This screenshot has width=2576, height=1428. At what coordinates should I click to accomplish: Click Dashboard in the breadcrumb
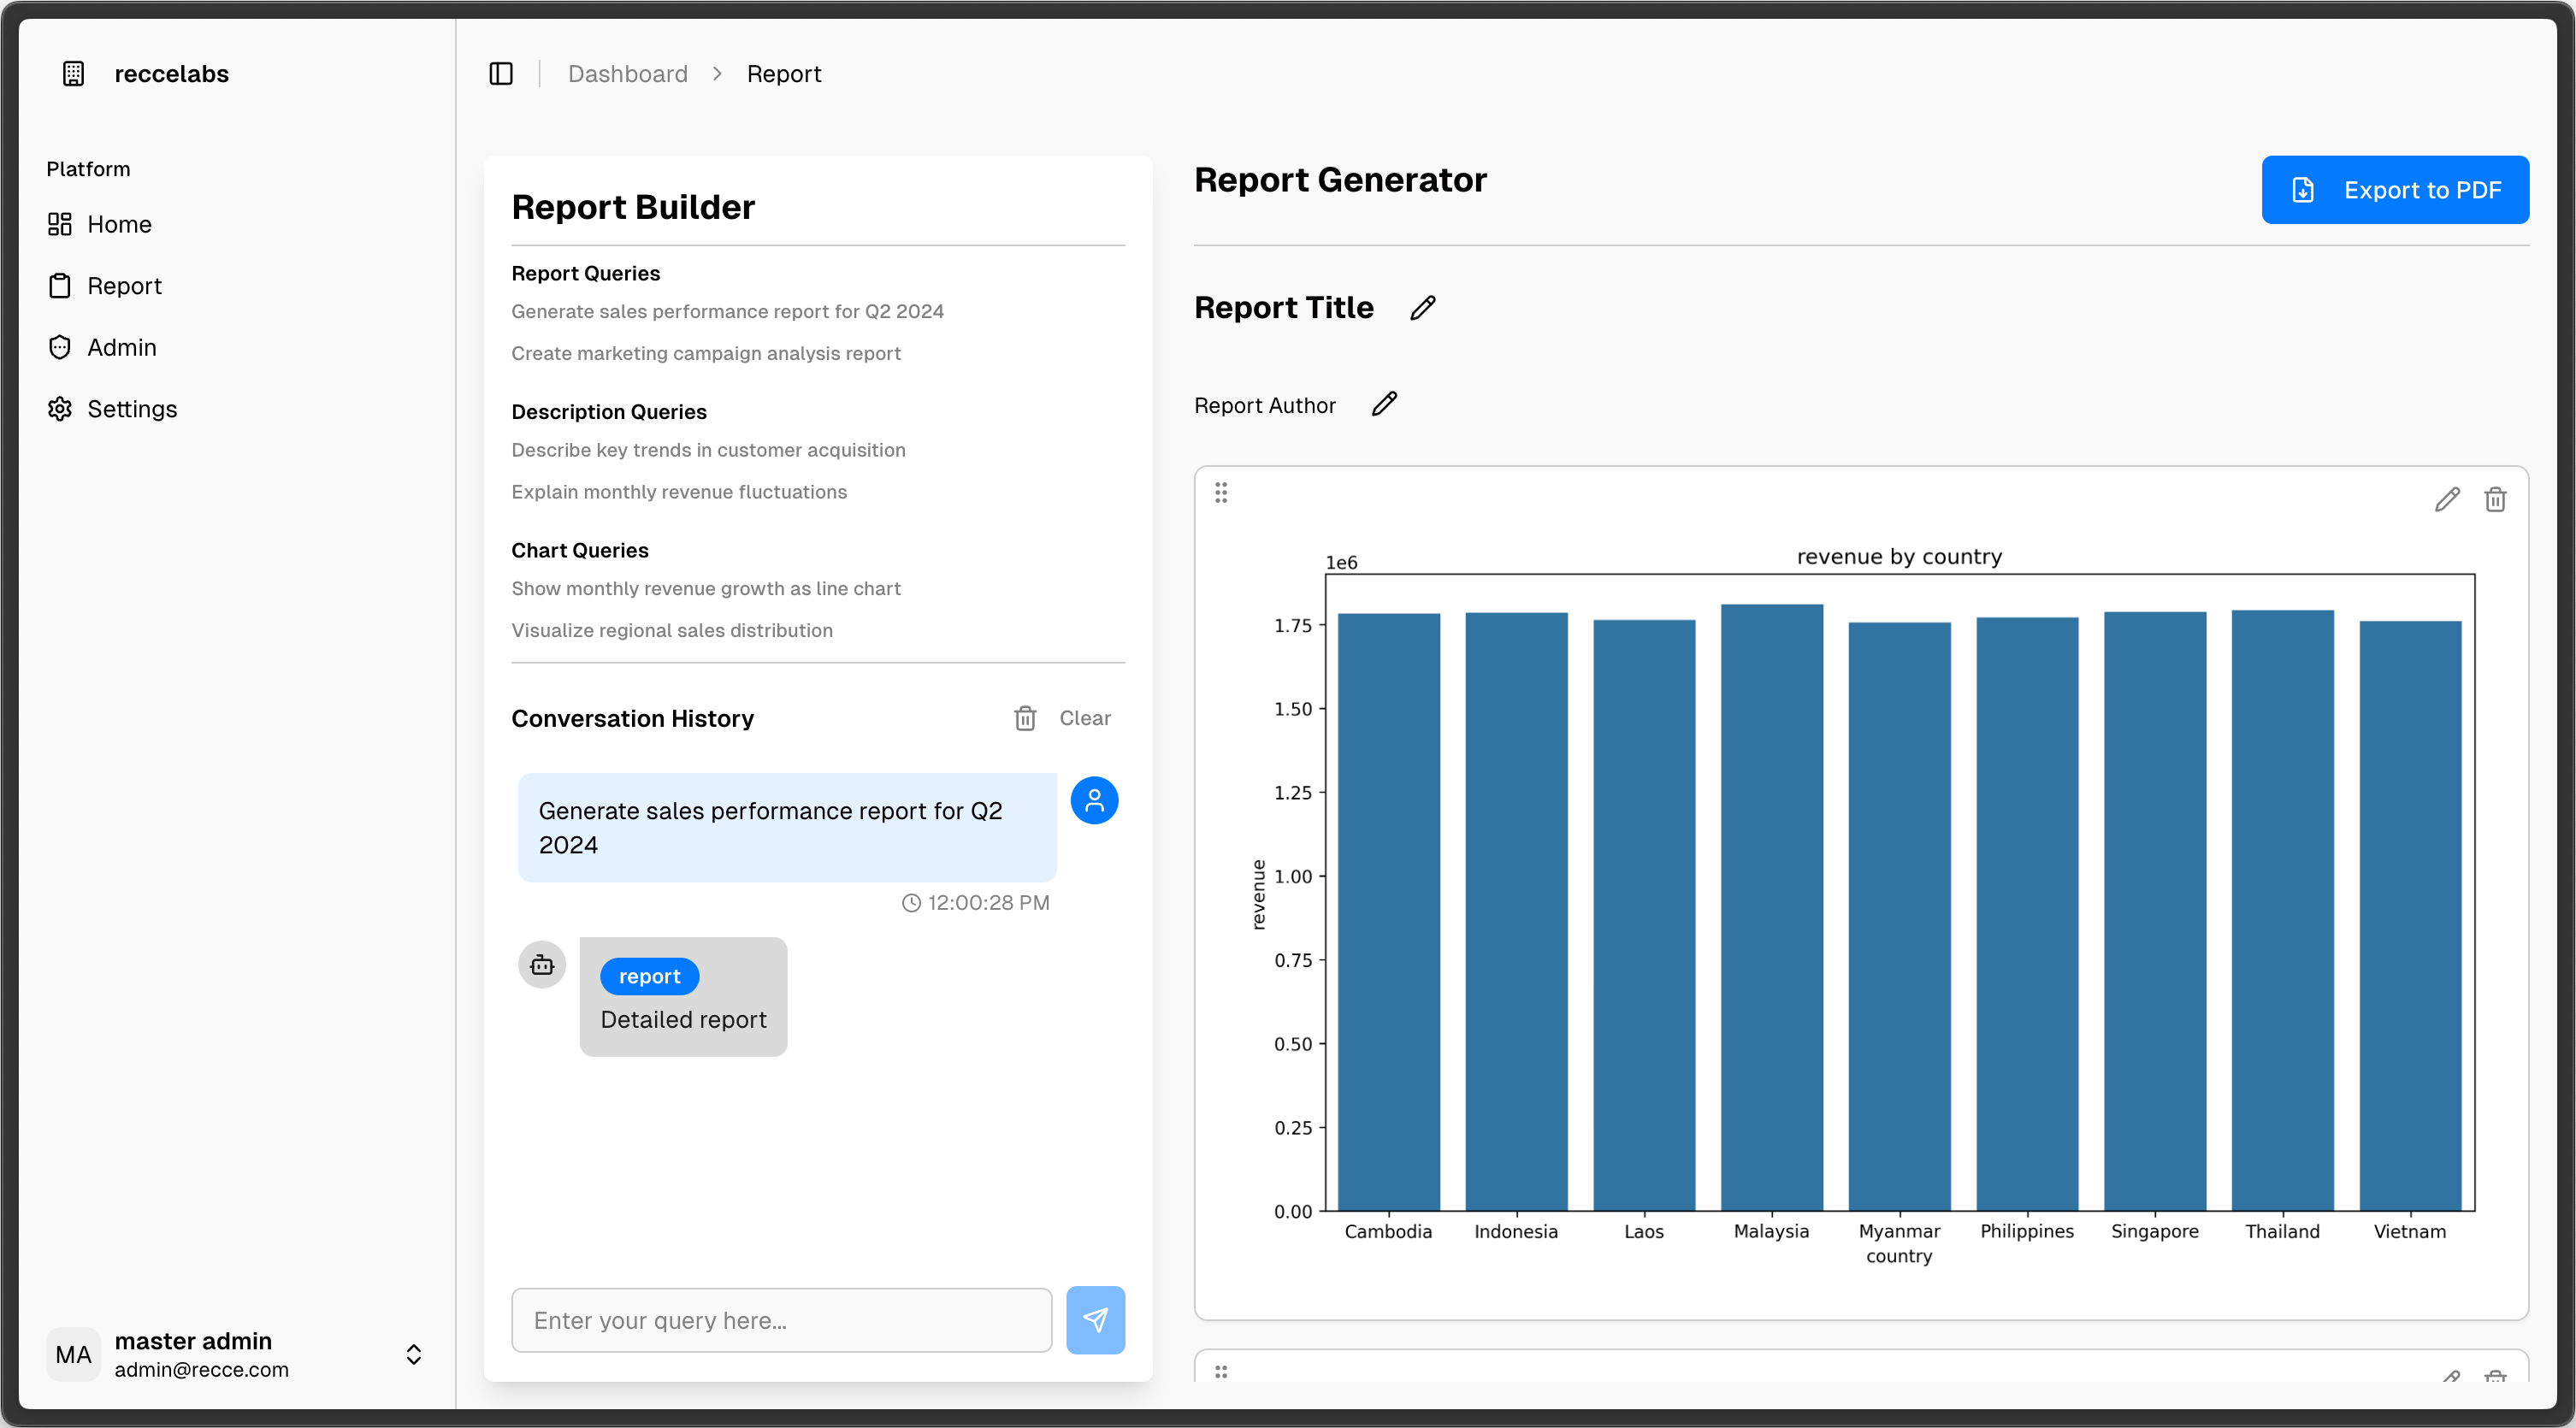[627, 74]
